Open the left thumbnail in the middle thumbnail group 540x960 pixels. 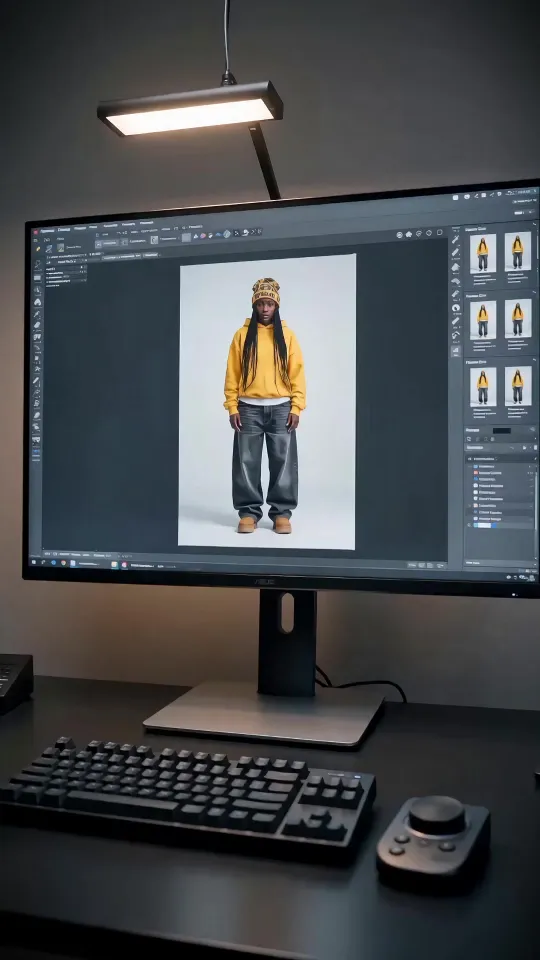point(482,320)
